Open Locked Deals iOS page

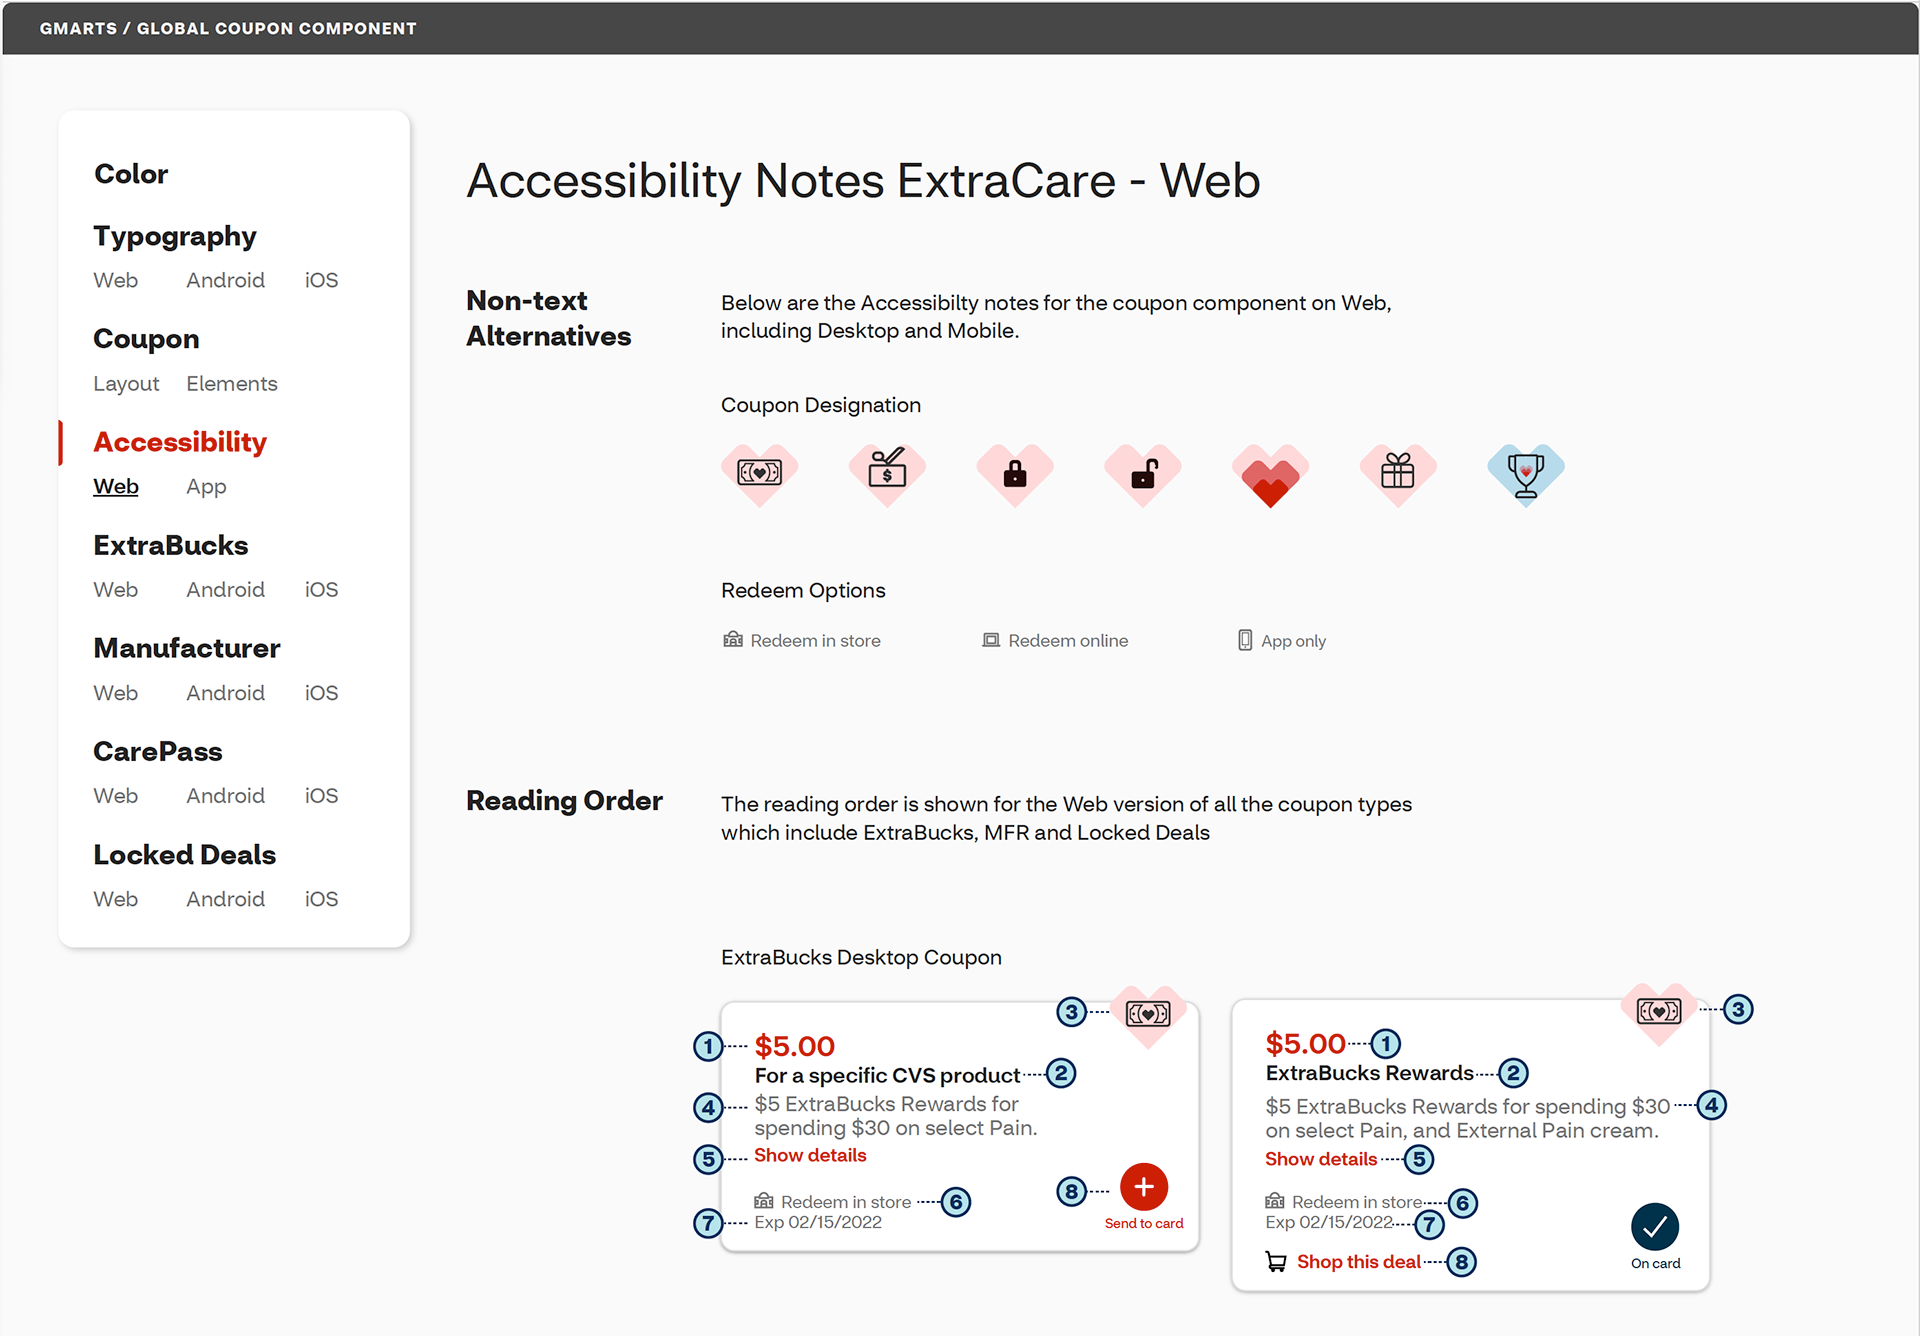click(x=321, y=899)
